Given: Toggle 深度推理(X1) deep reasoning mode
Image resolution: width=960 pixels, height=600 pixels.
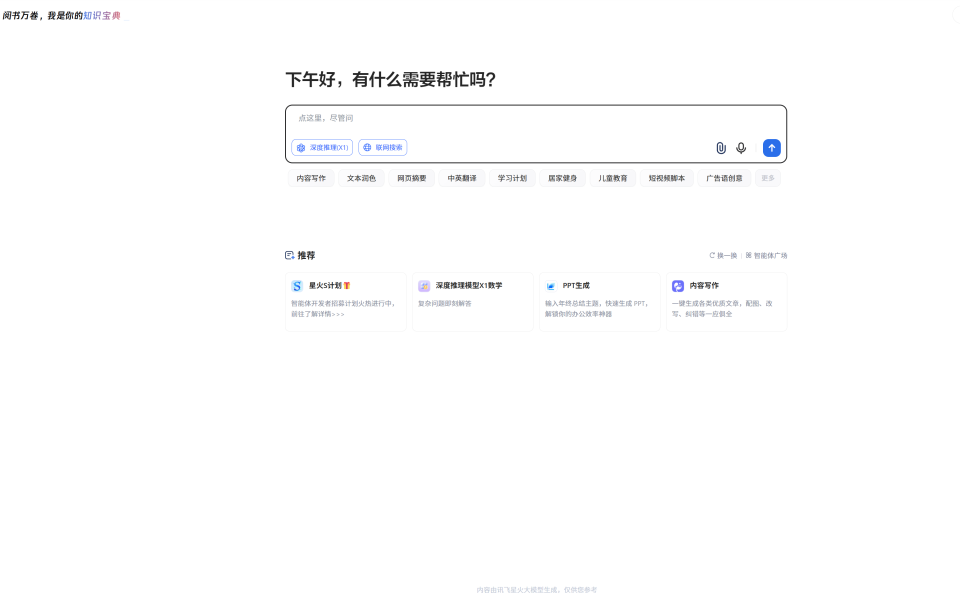Looking at the screenshot, I should coord(322,148).
